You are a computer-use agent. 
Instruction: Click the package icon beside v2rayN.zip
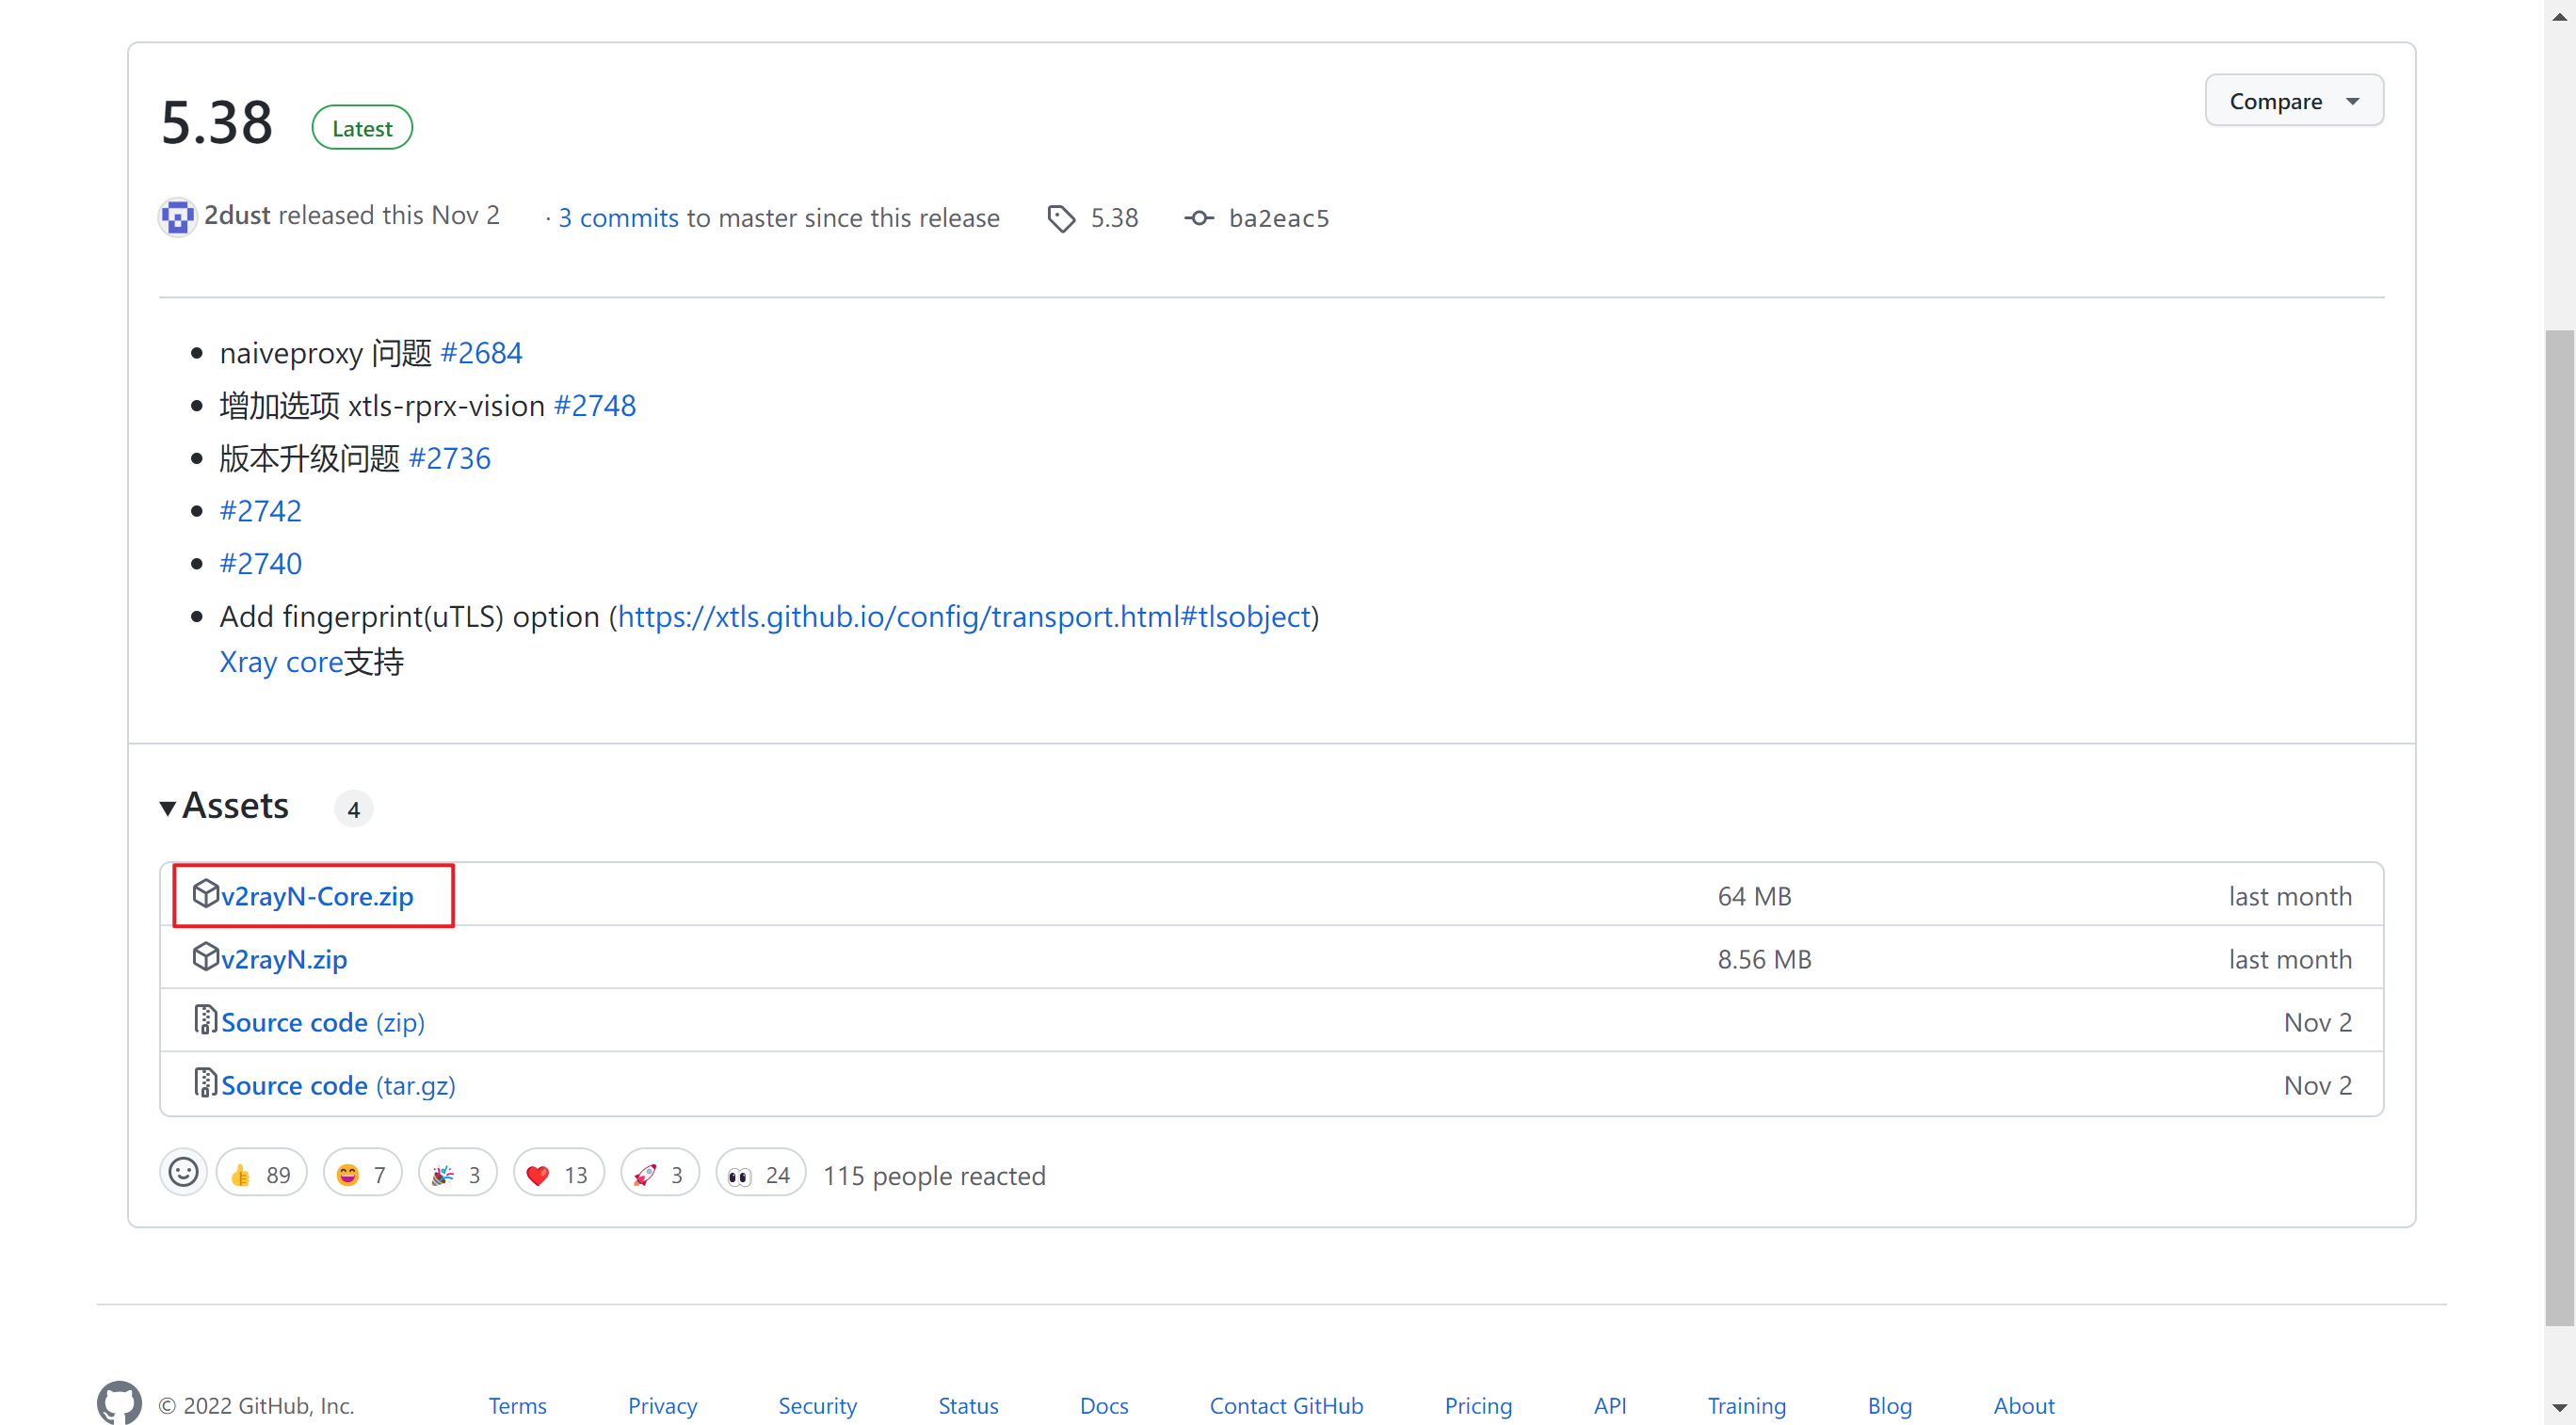[x=205, y=956]
